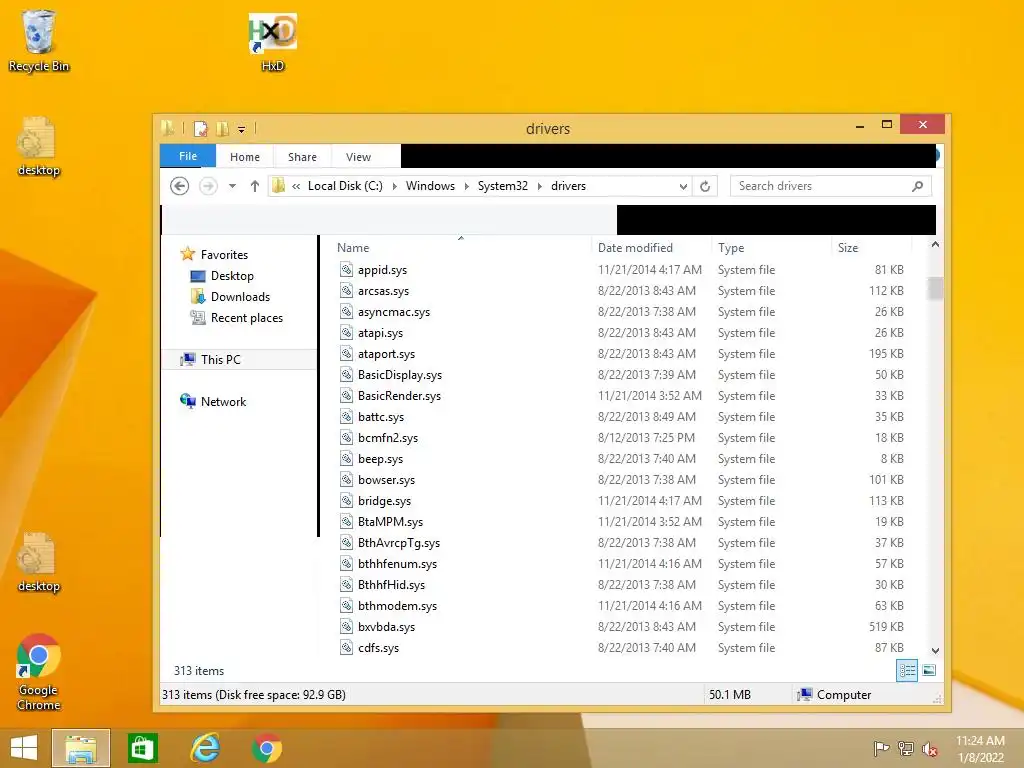Navigate to Windows breadcrumb
The width and height of the screenshot is (1024, 768).
430,186
